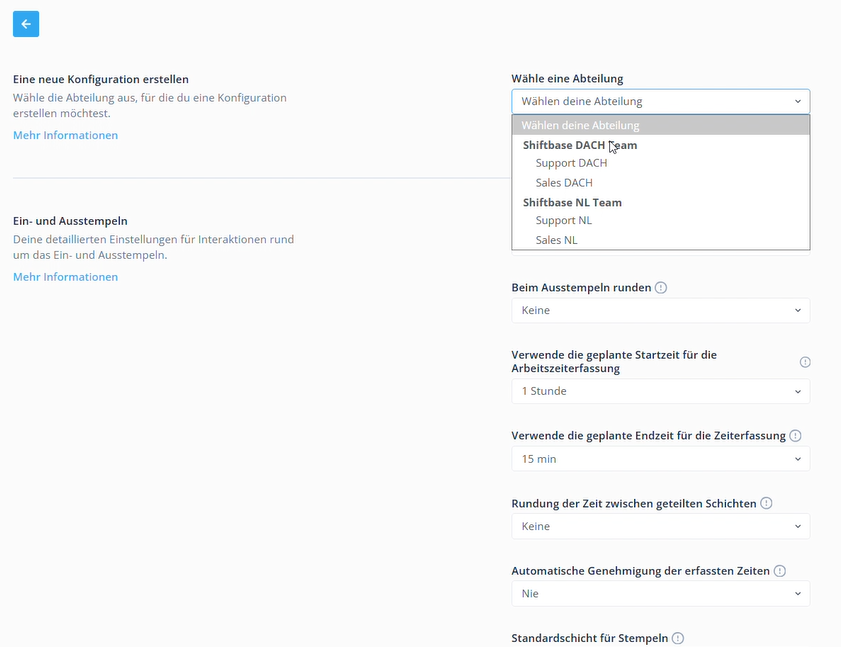The image size is (841, 647).
Task: Collapse the Wähle eine Abteilung select box
Action: (x=661, y=101)
